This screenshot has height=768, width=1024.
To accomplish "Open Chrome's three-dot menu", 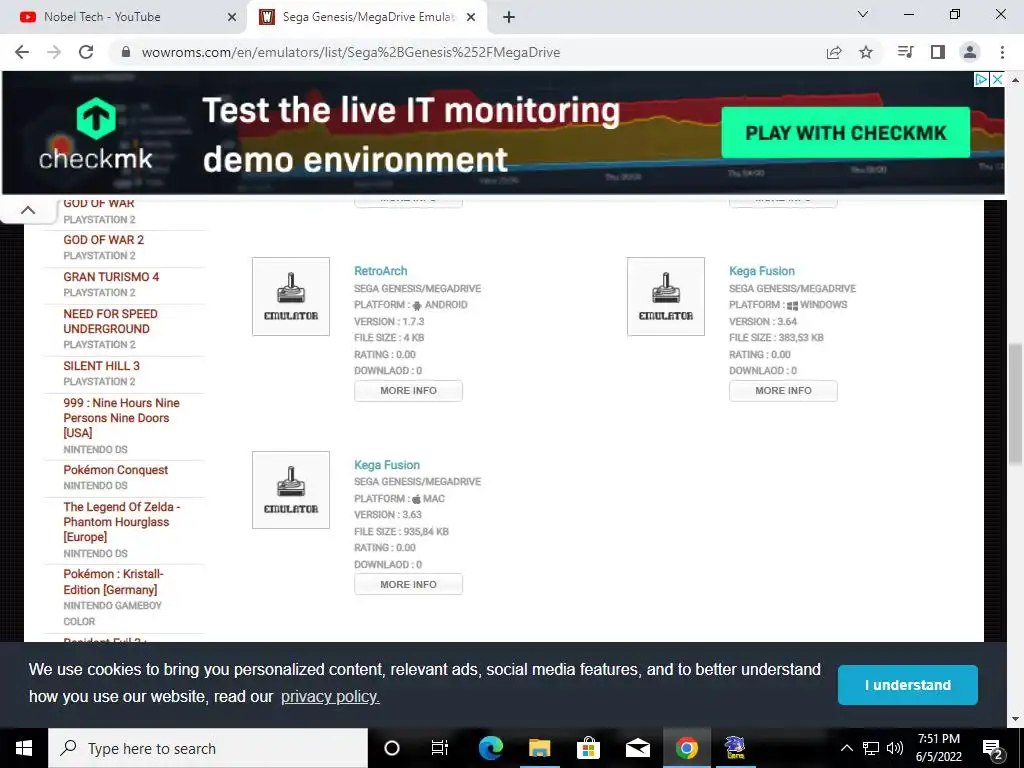I will click(x=1002, y=52).
